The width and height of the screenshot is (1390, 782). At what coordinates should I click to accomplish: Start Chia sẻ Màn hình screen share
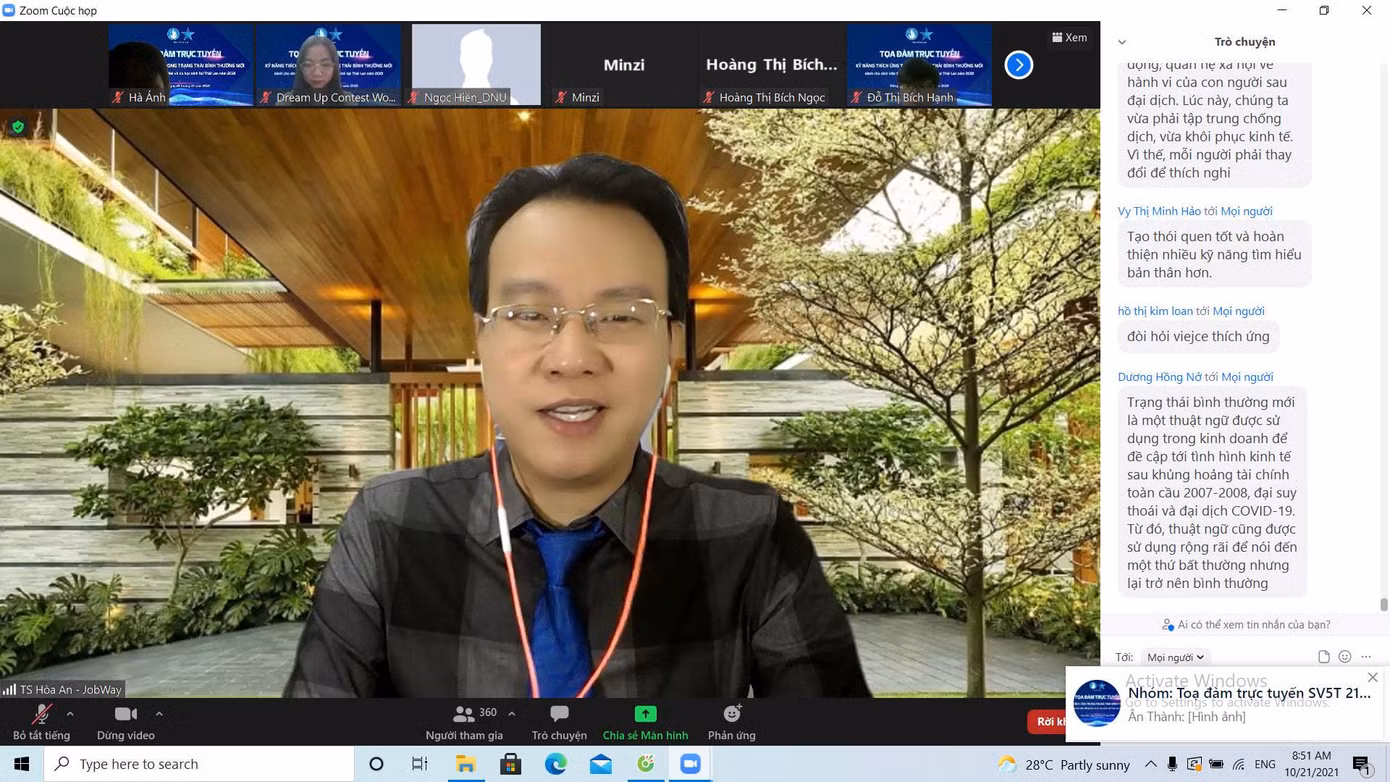coord(645,722)
